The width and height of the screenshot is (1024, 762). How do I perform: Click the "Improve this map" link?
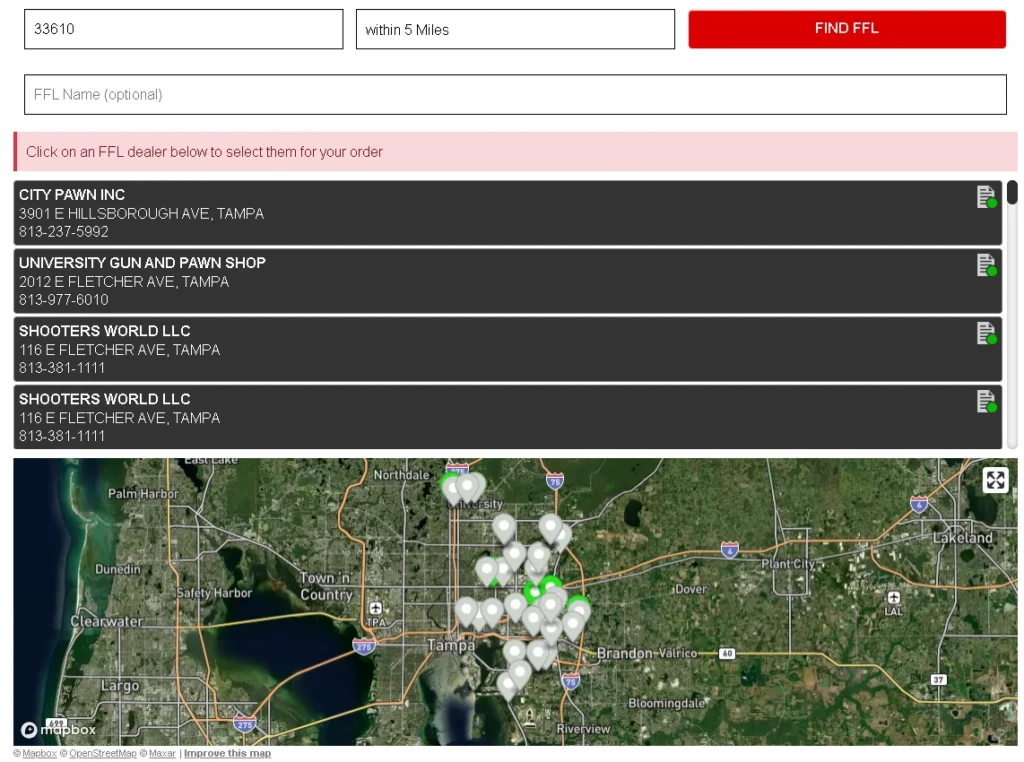[227, 753]
